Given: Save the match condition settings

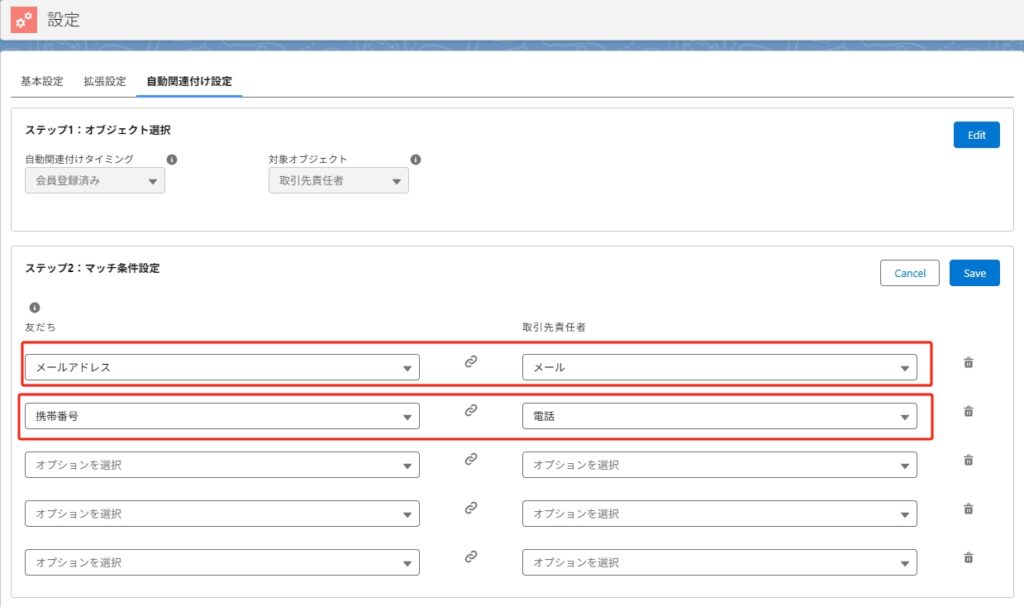Looking at the screenshot, I should 974,273.
